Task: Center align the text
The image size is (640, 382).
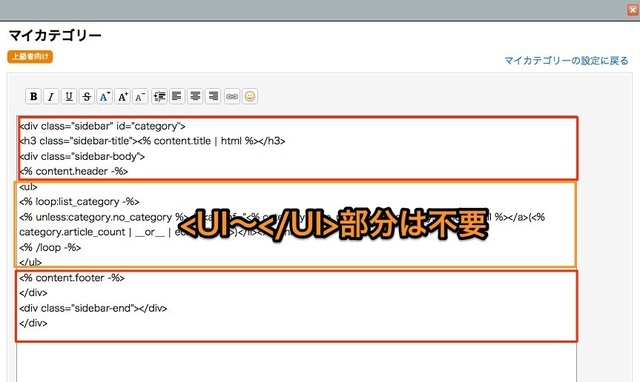Action: [x=195, y=97]
